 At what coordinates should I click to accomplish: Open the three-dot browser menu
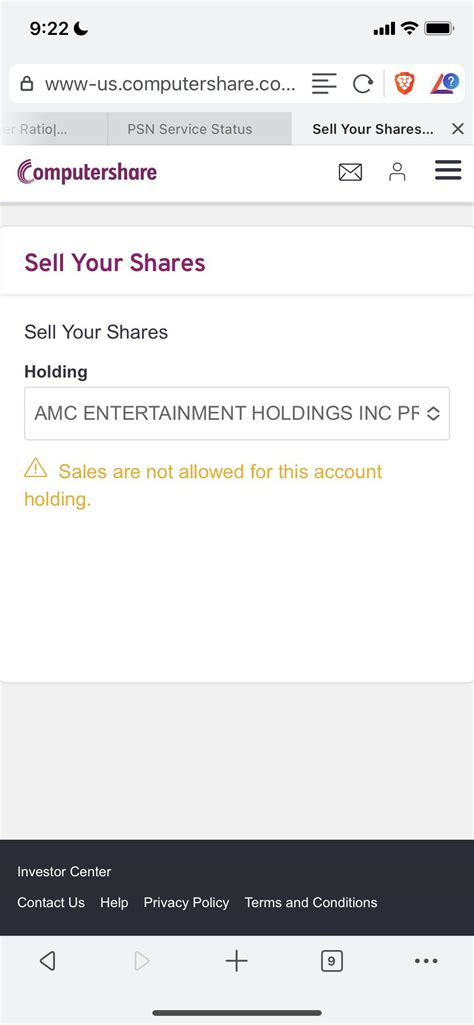(426, 961)
